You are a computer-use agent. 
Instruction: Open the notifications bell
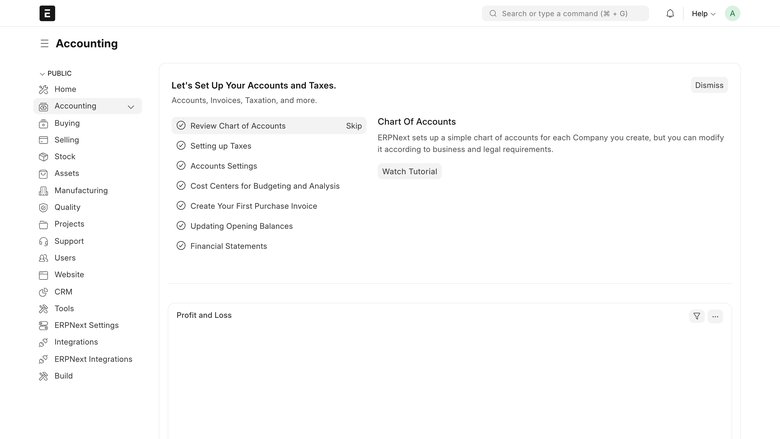click(670, 13)
